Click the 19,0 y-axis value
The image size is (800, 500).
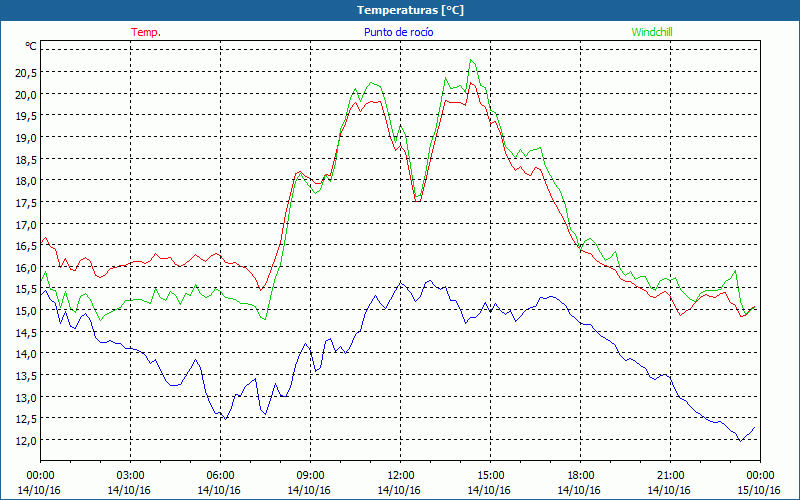tap(26, 138)
